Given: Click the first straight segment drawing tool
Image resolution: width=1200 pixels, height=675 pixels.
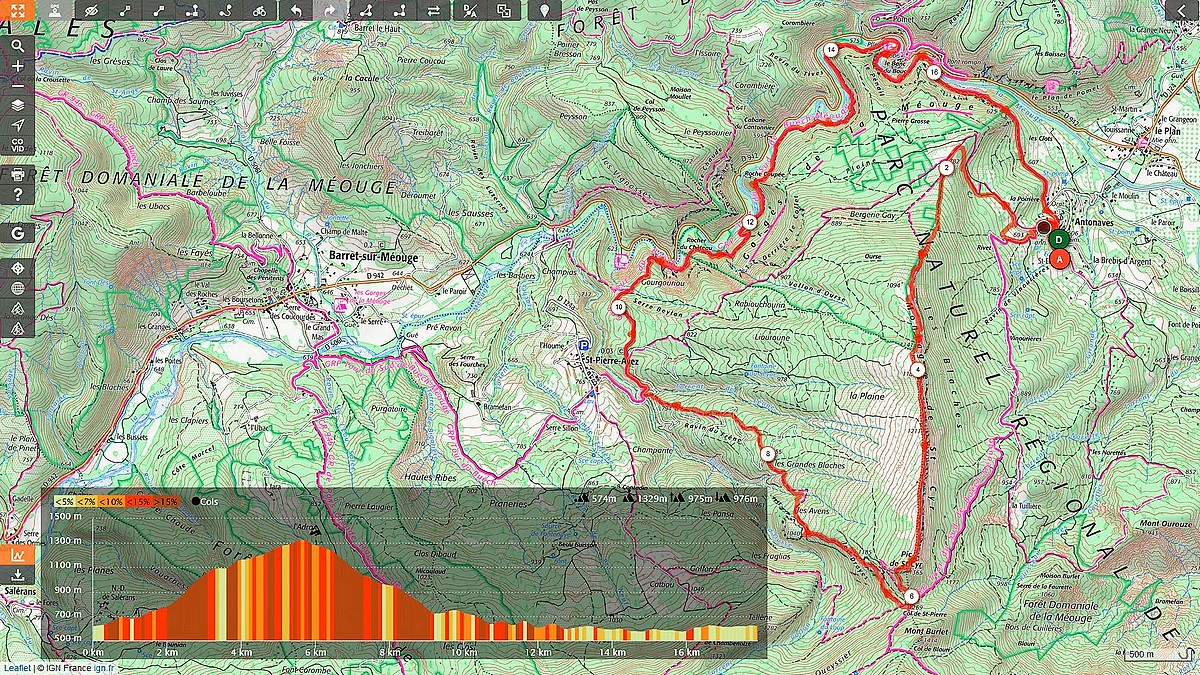Looking at the screenshot, I should pyautogui.click(x=124, y=11).
